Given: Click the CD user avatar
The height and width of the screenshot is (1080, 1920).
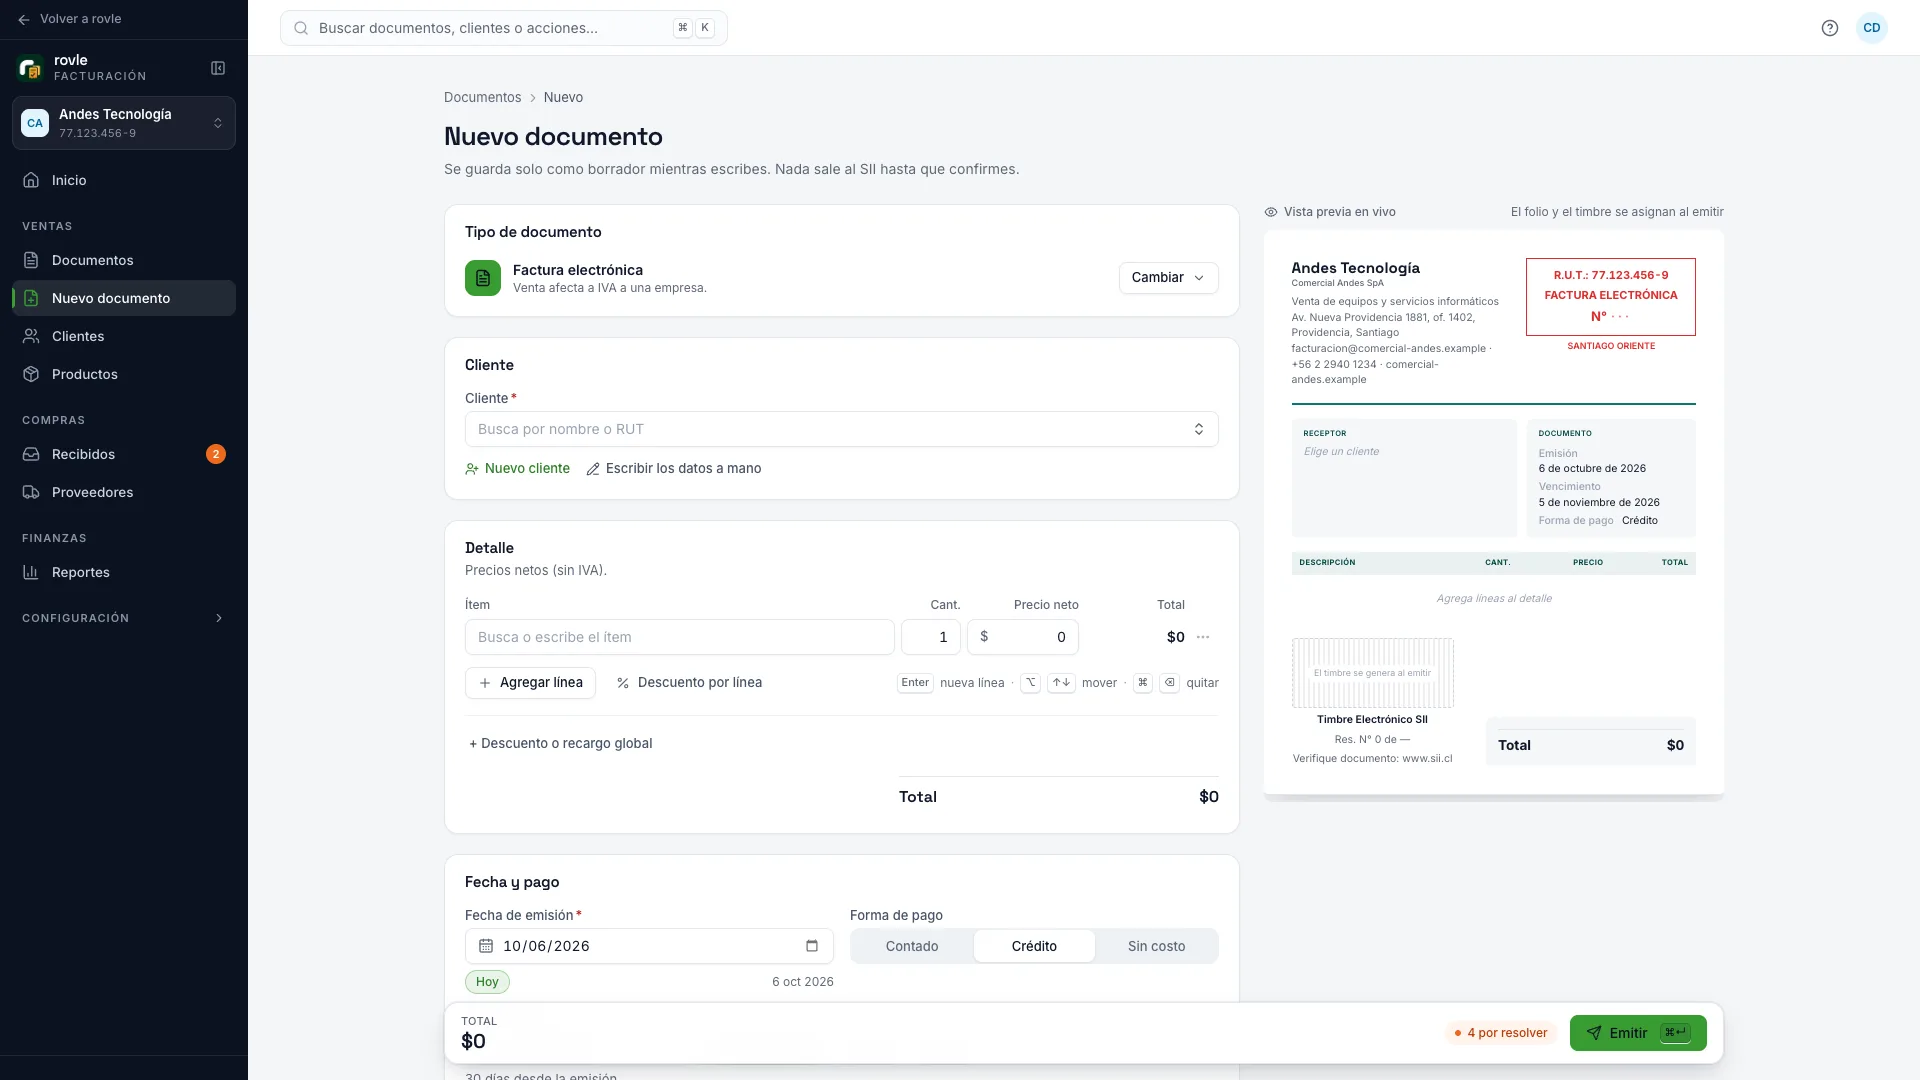Looking at the screenshot, I should (x=1872, y=28).
